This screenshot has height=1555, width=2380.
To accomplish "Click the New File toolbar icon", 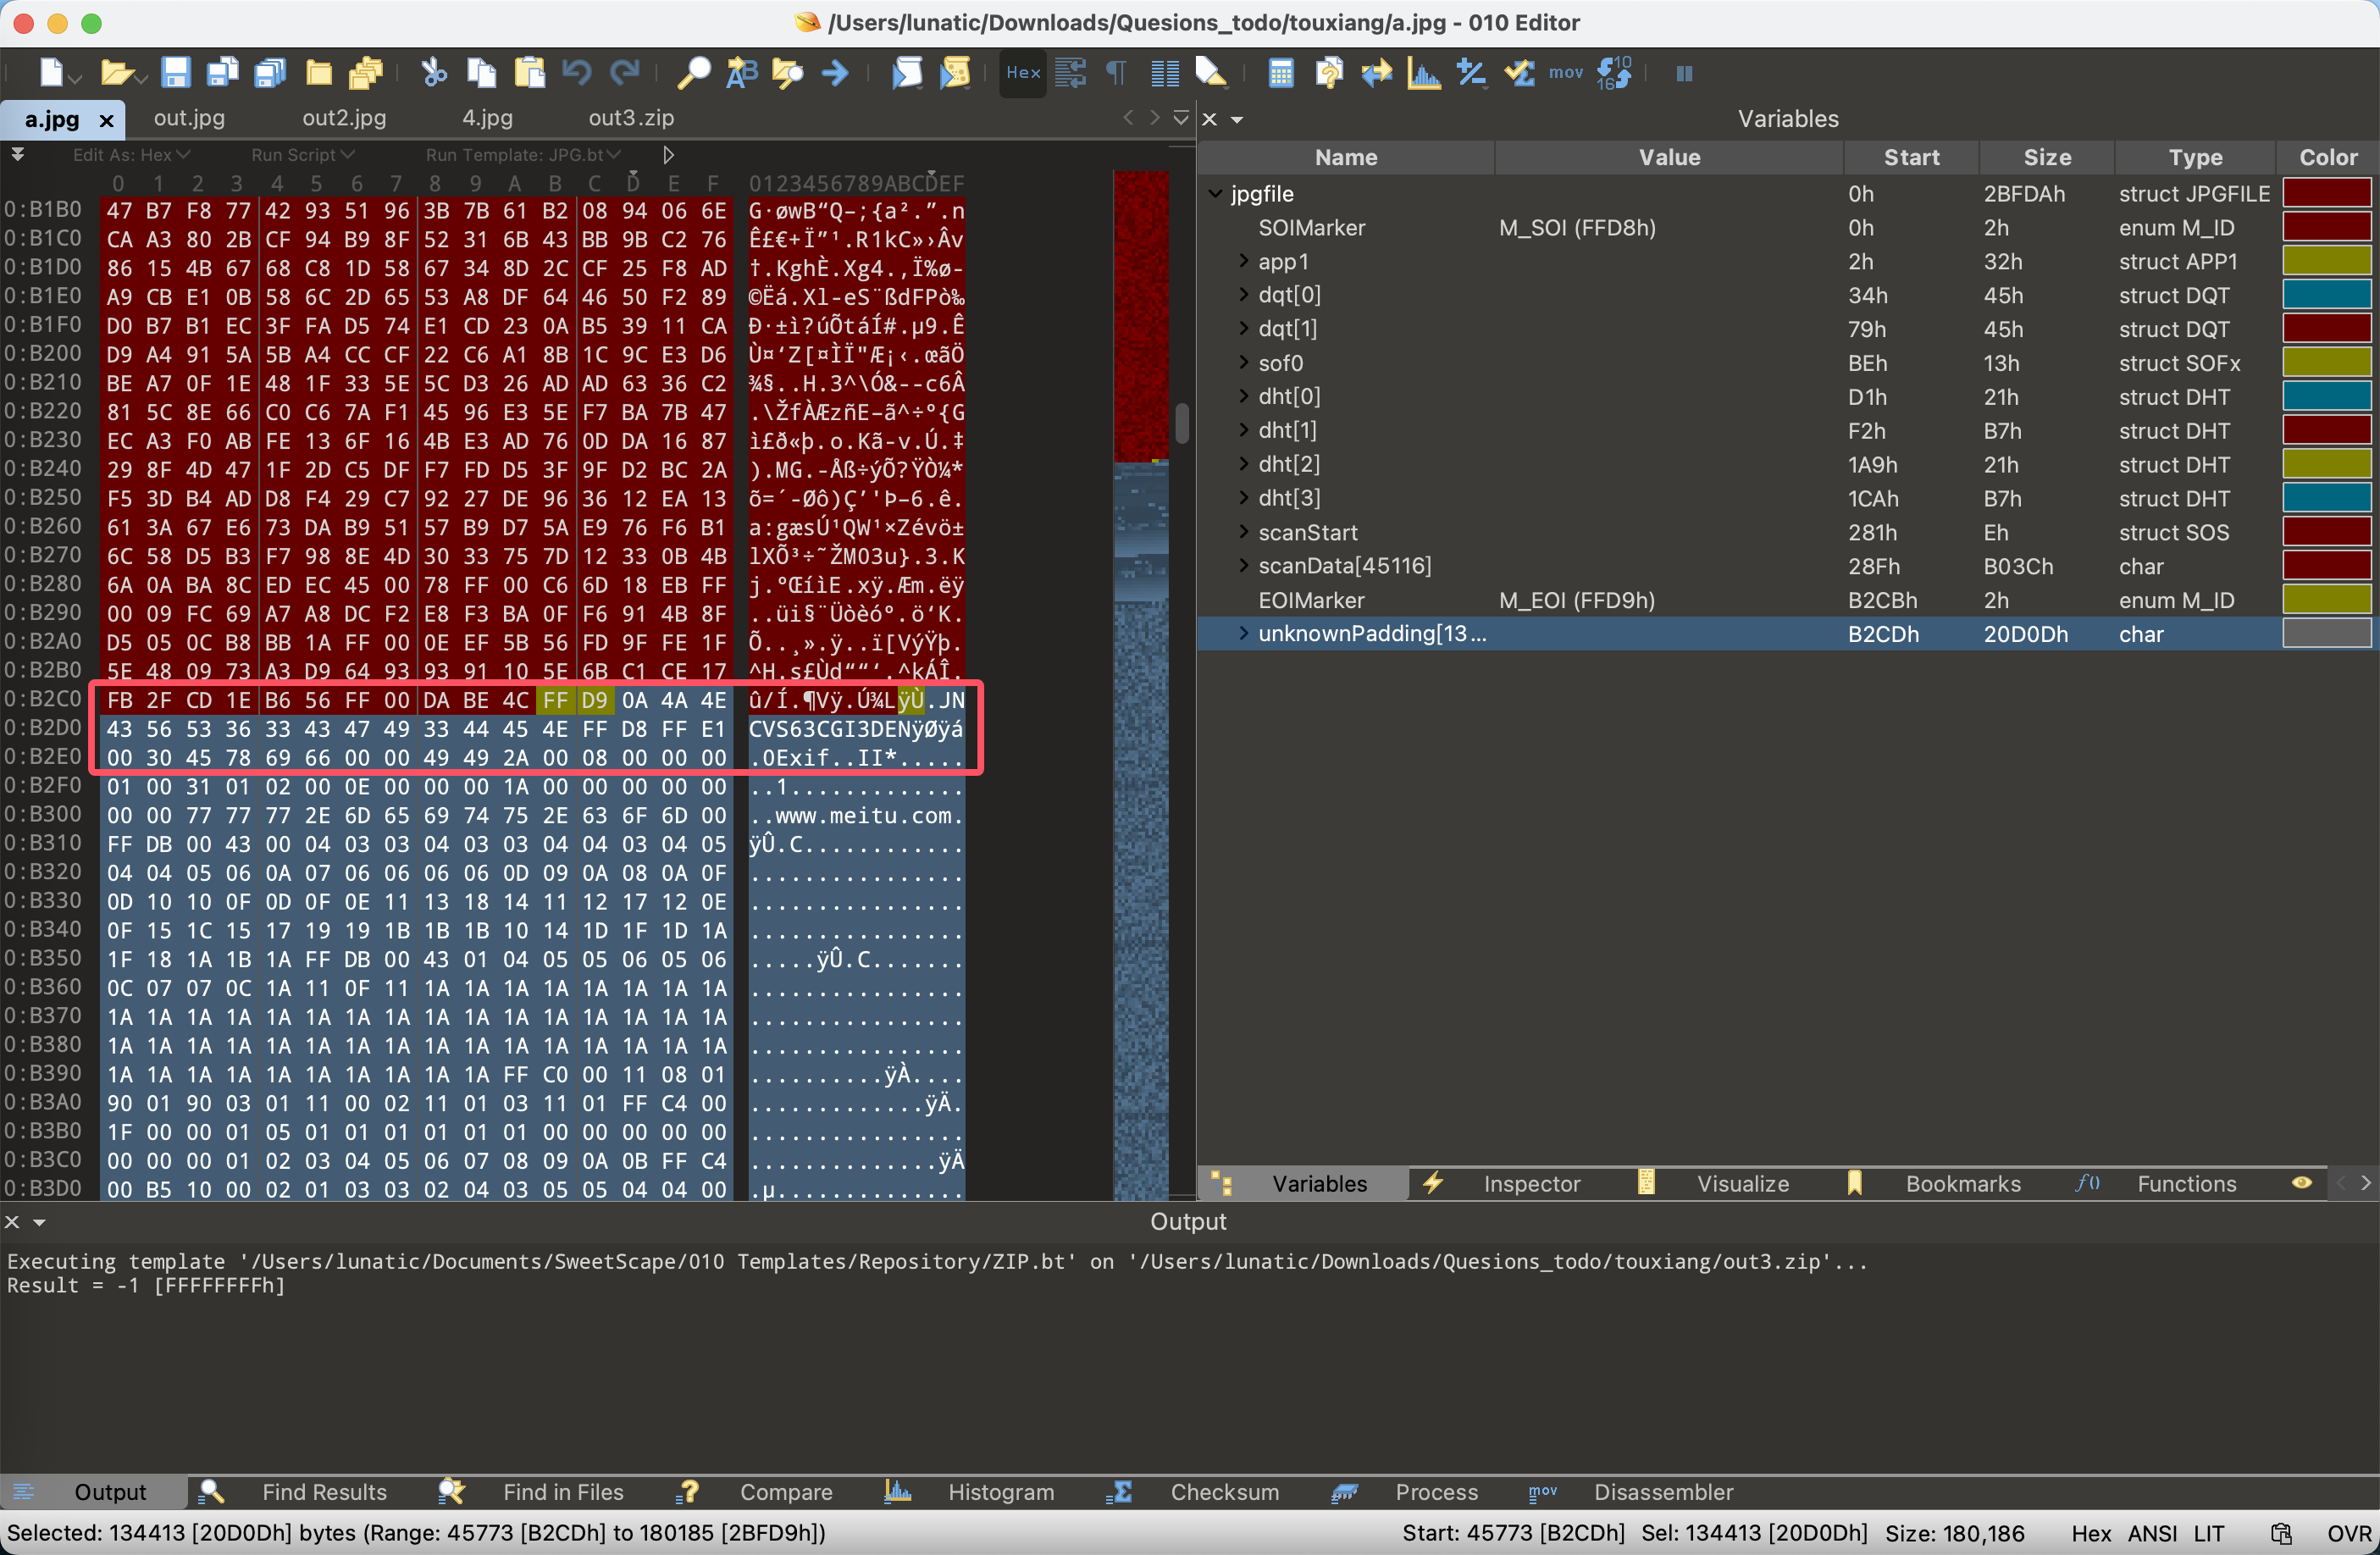I will point(52,73).
